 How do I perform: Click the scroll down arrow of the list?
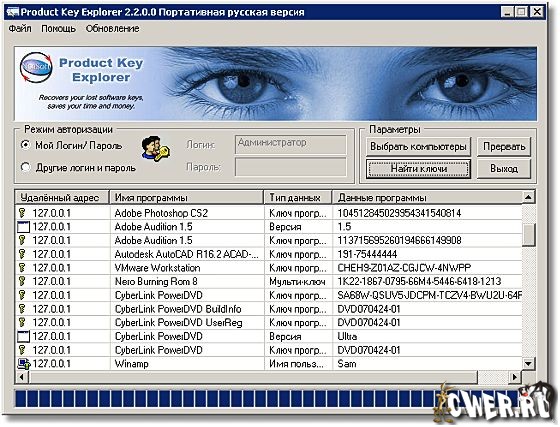click(528, 364)
